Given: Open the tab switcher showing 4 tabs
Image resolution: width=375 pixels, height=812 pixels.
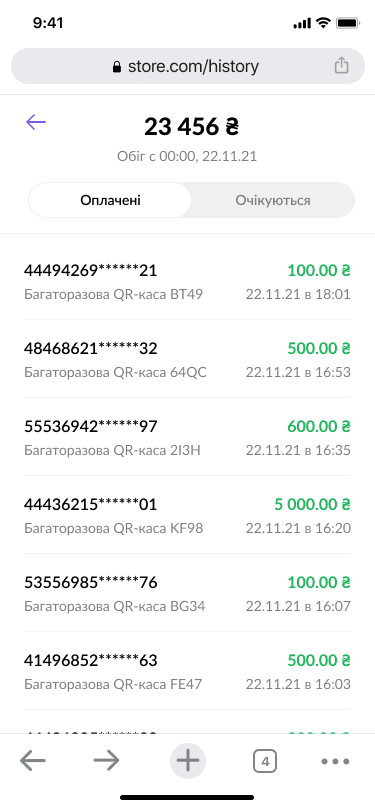Looking at the screenshot, I should (265, 761).
